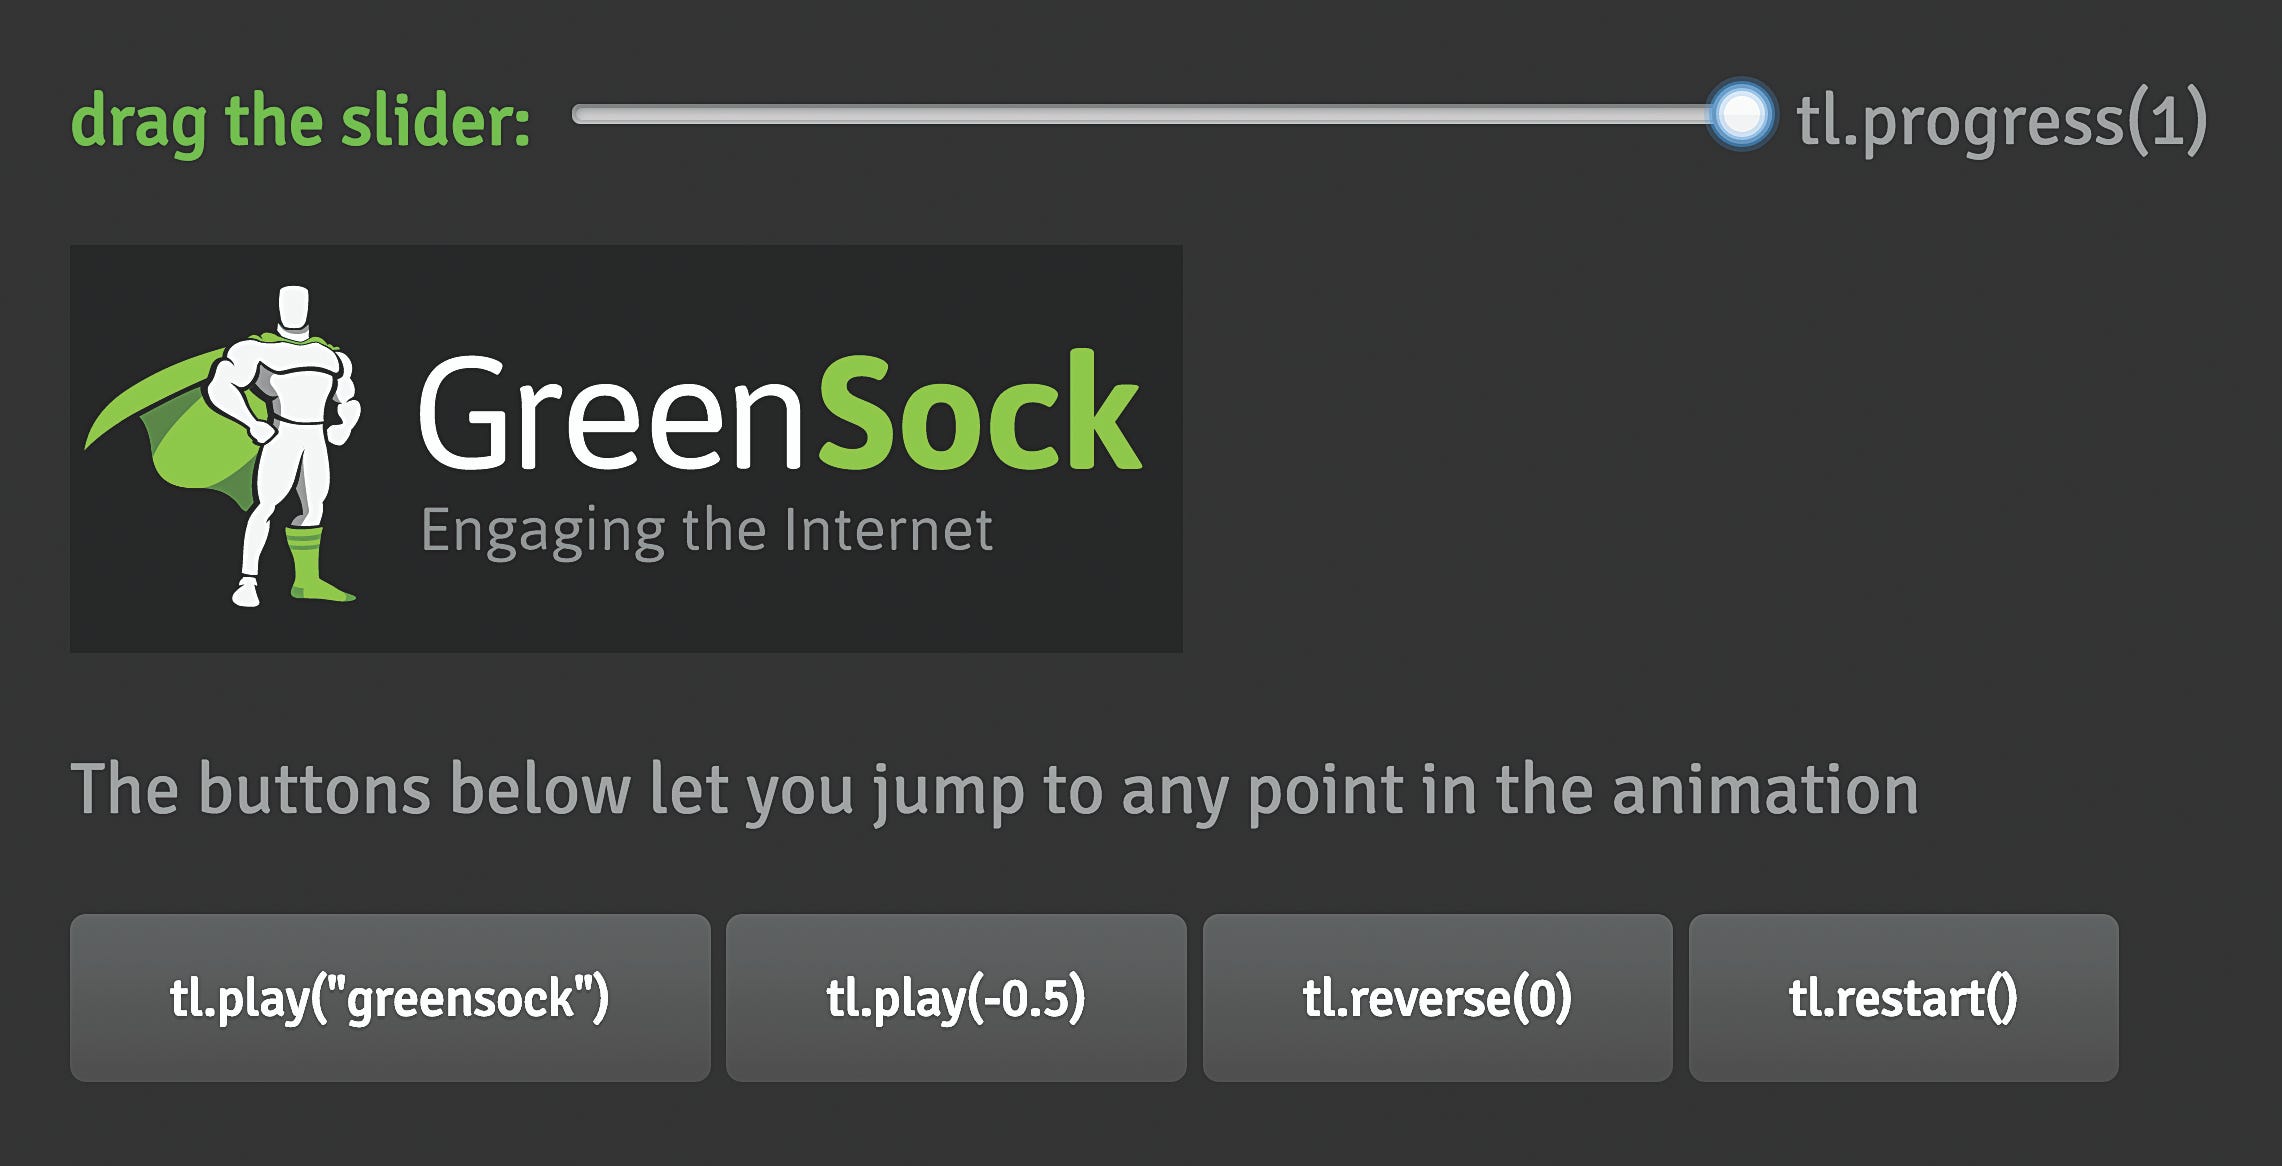Restart timeline with tl.restart() button
The image size is (2282, 1166).
pyautogui.click(x=1903, y=997)
